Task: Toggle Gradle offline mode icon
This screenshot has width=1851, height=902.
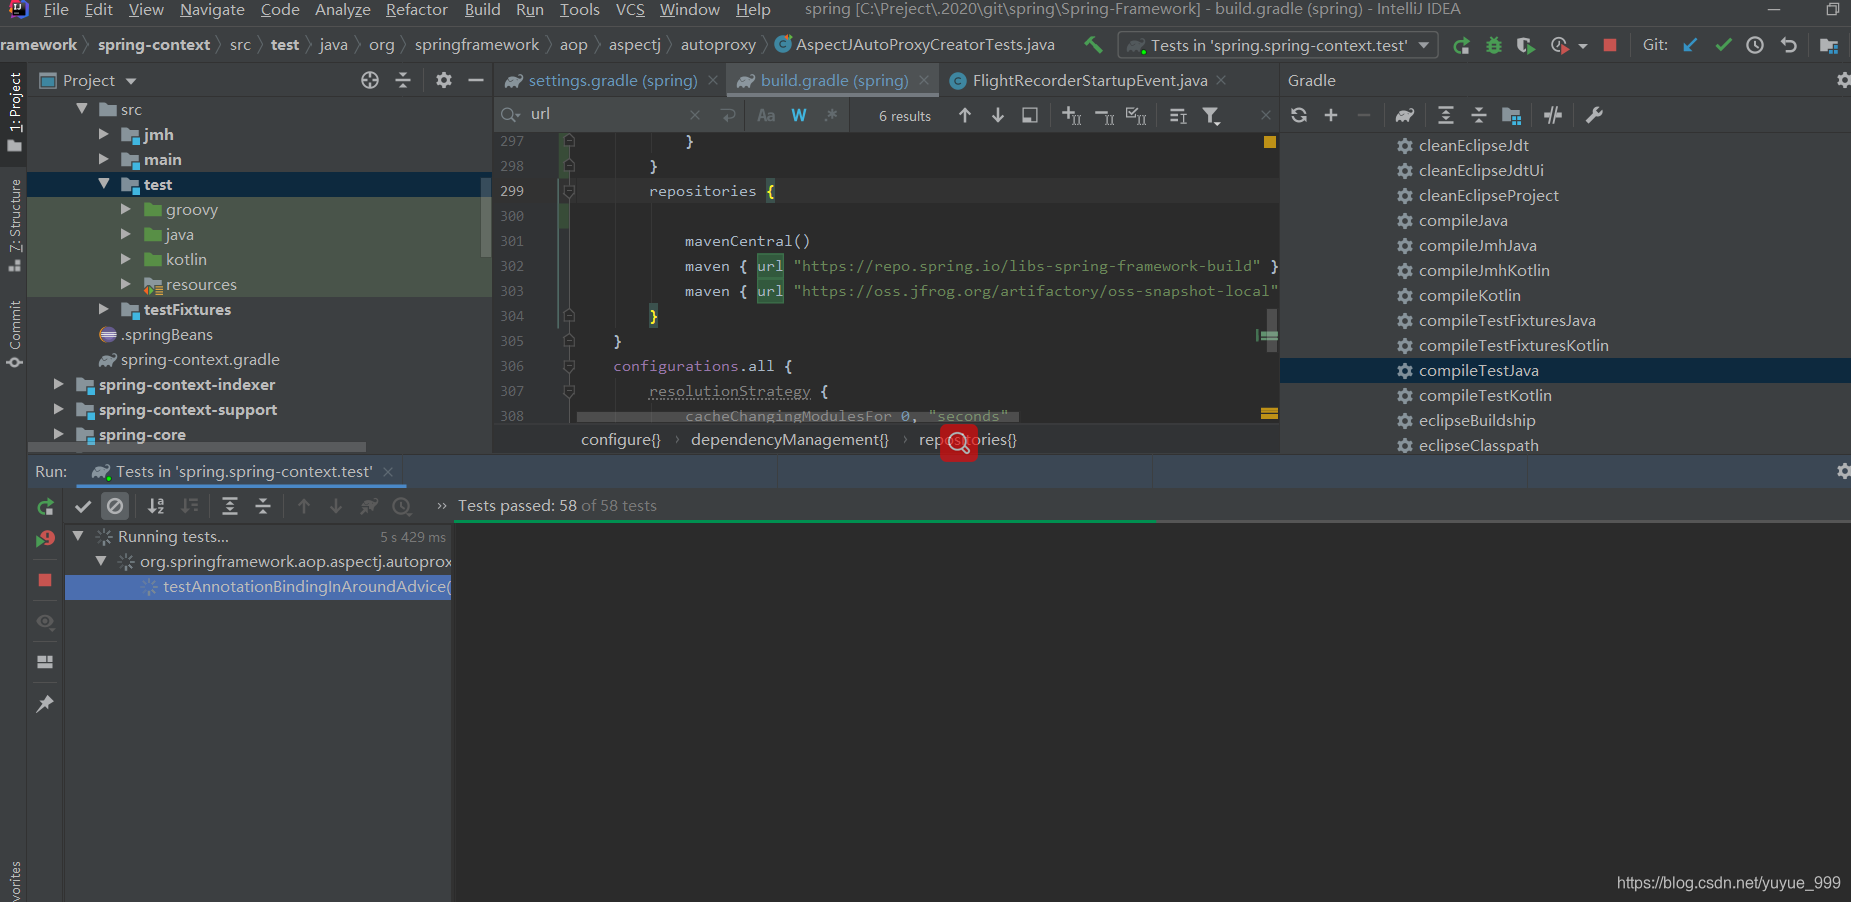Action: coord(1553,115)
